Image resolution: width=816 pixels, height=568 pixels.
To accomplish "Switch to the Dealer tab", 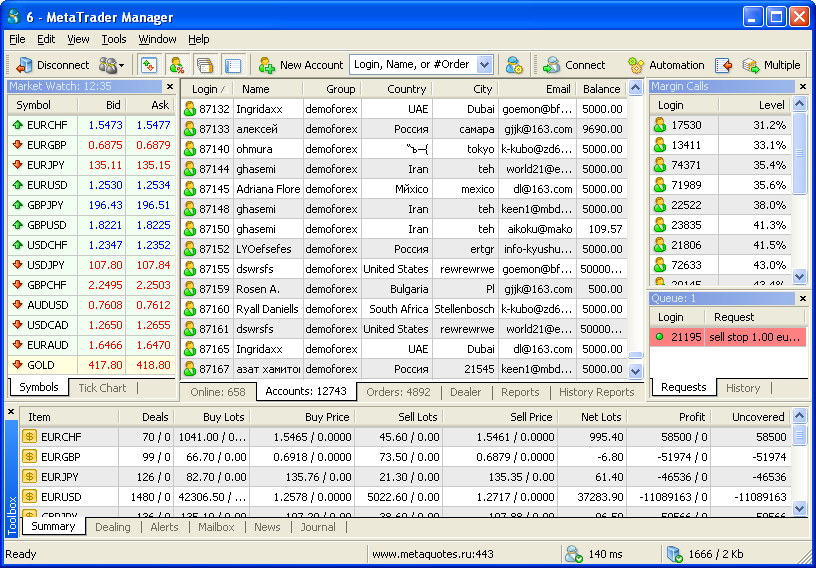I will (465, 392).
